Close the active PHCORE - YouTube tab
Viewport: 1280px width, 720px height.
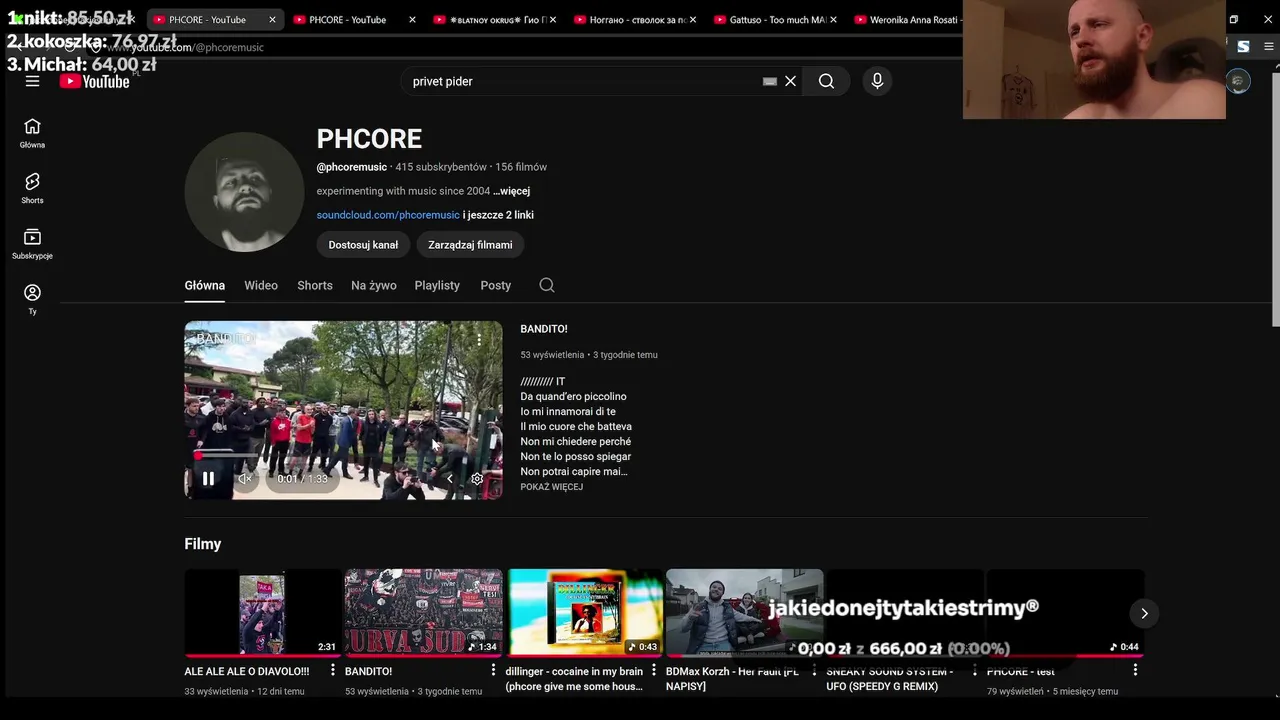point(272,19)
